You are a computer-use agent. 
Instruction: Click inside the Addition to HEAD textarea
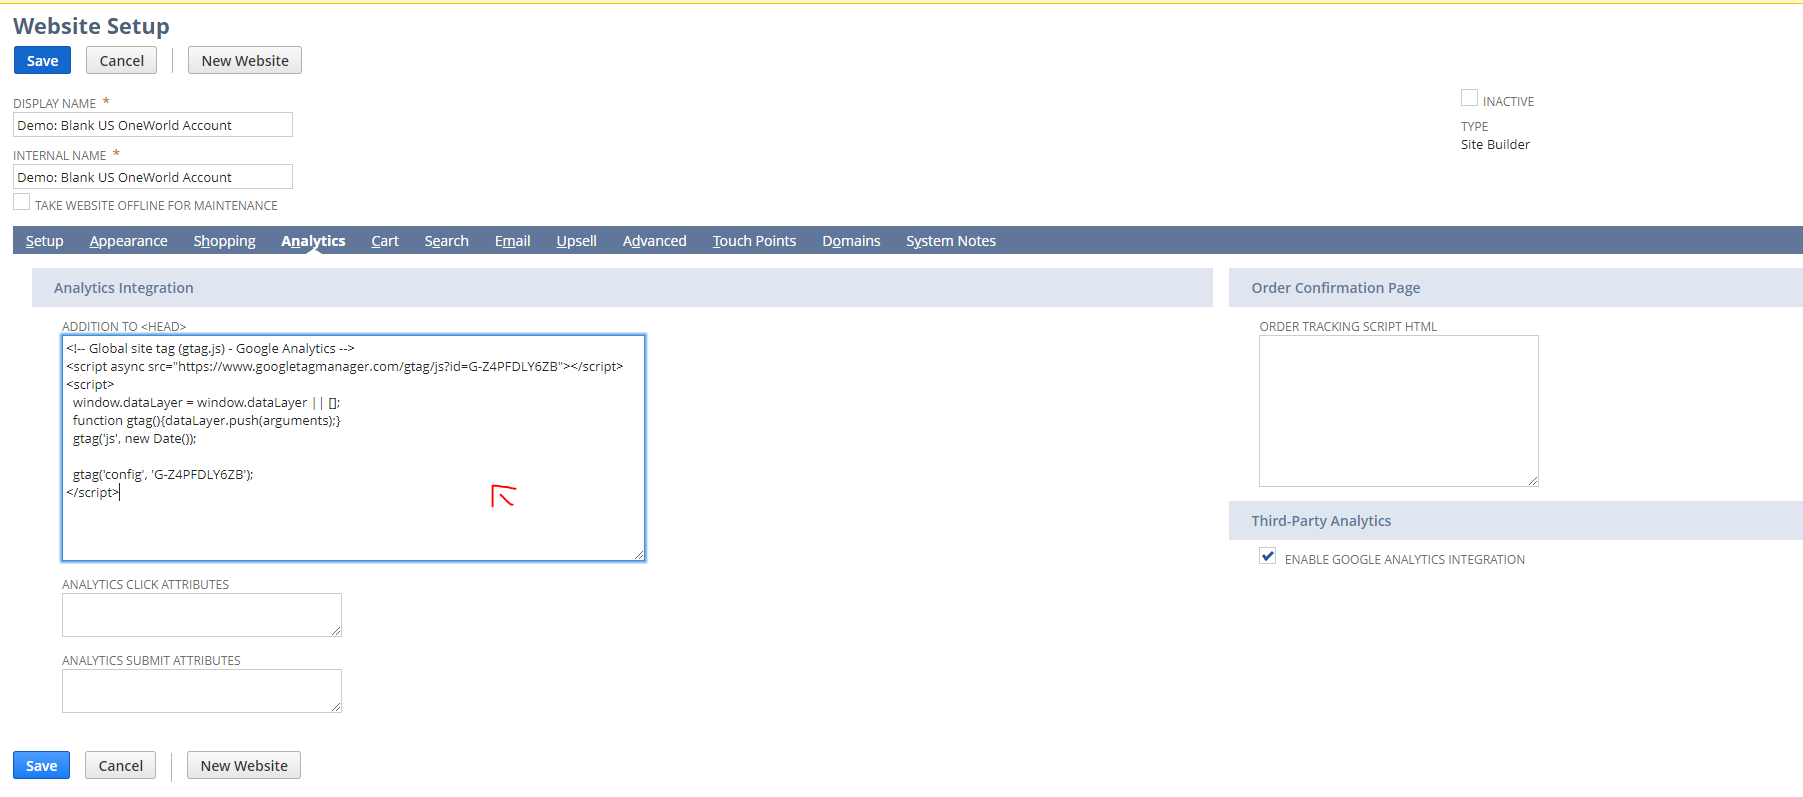(353, 448)
